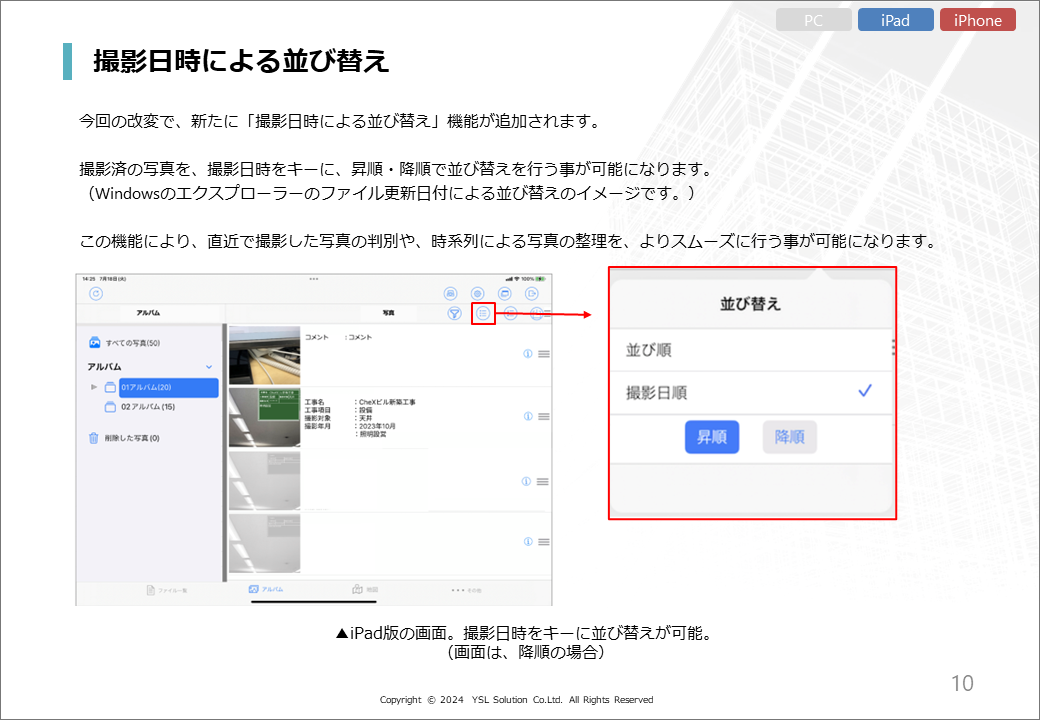
Task: Collapse the アルバム section chevron
Action: click(x=209, y=367)
